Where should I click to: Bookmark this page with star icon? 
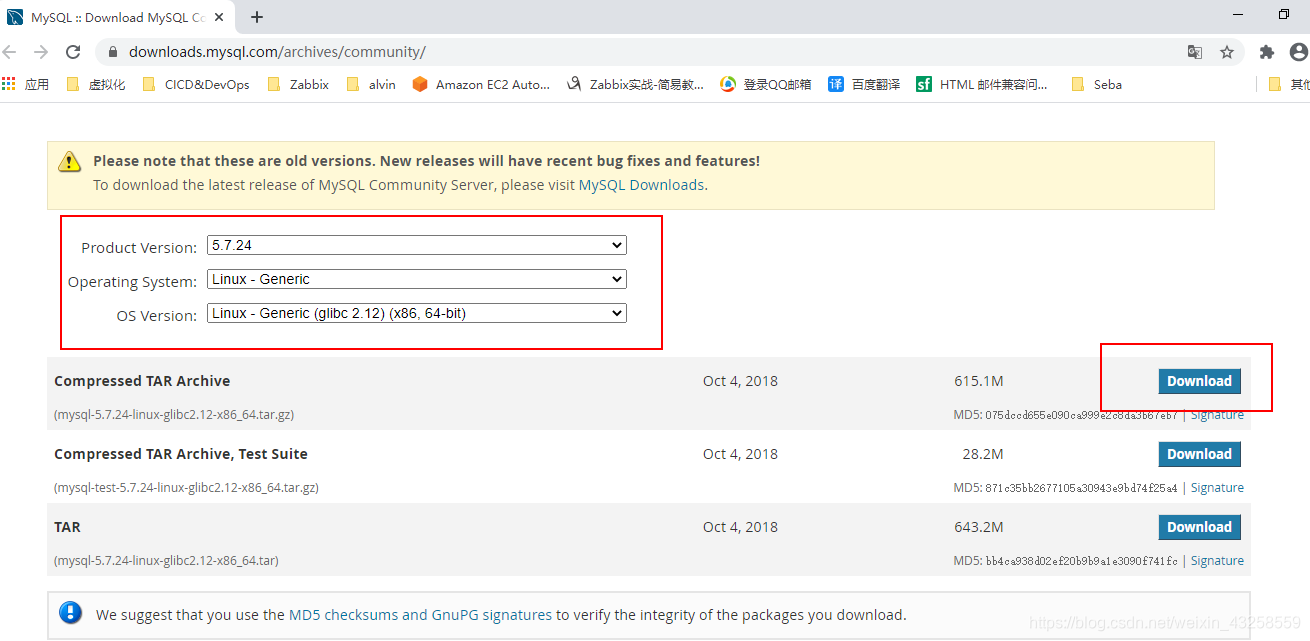pyautogui.click(x=1227, y=52)
